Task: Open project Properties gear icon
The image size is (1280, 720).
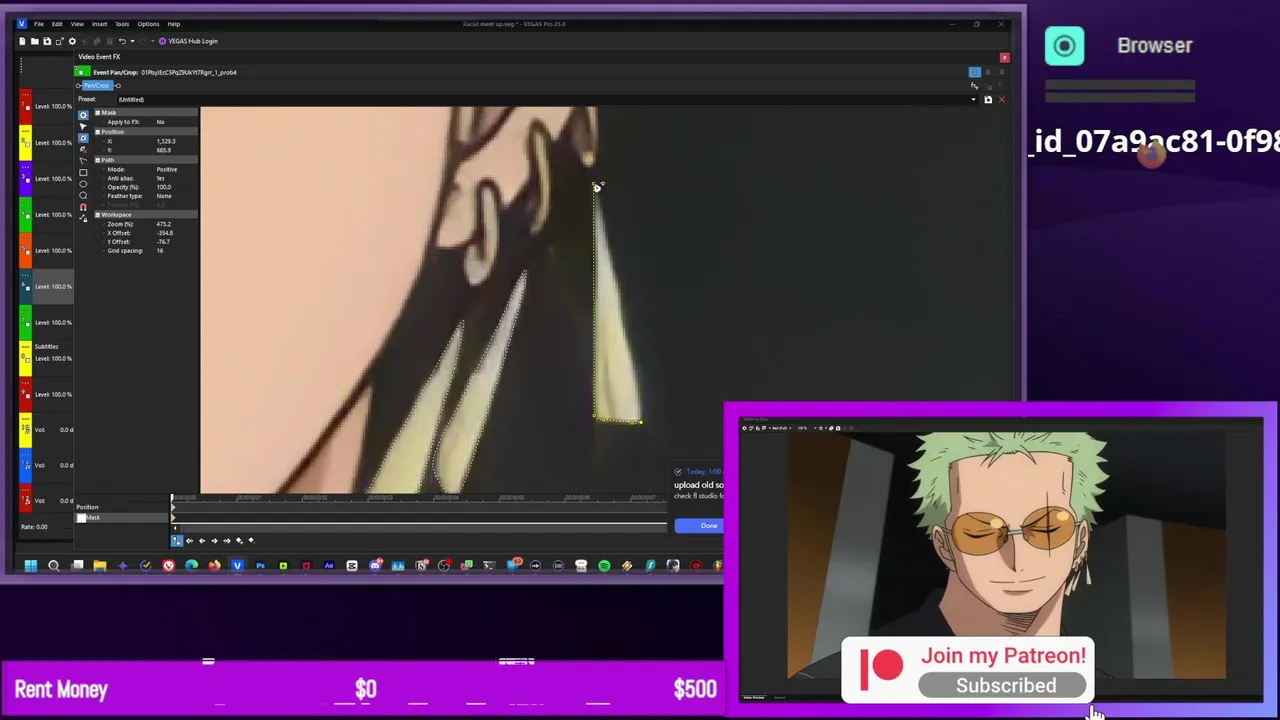Action: (x=72, y=41)
